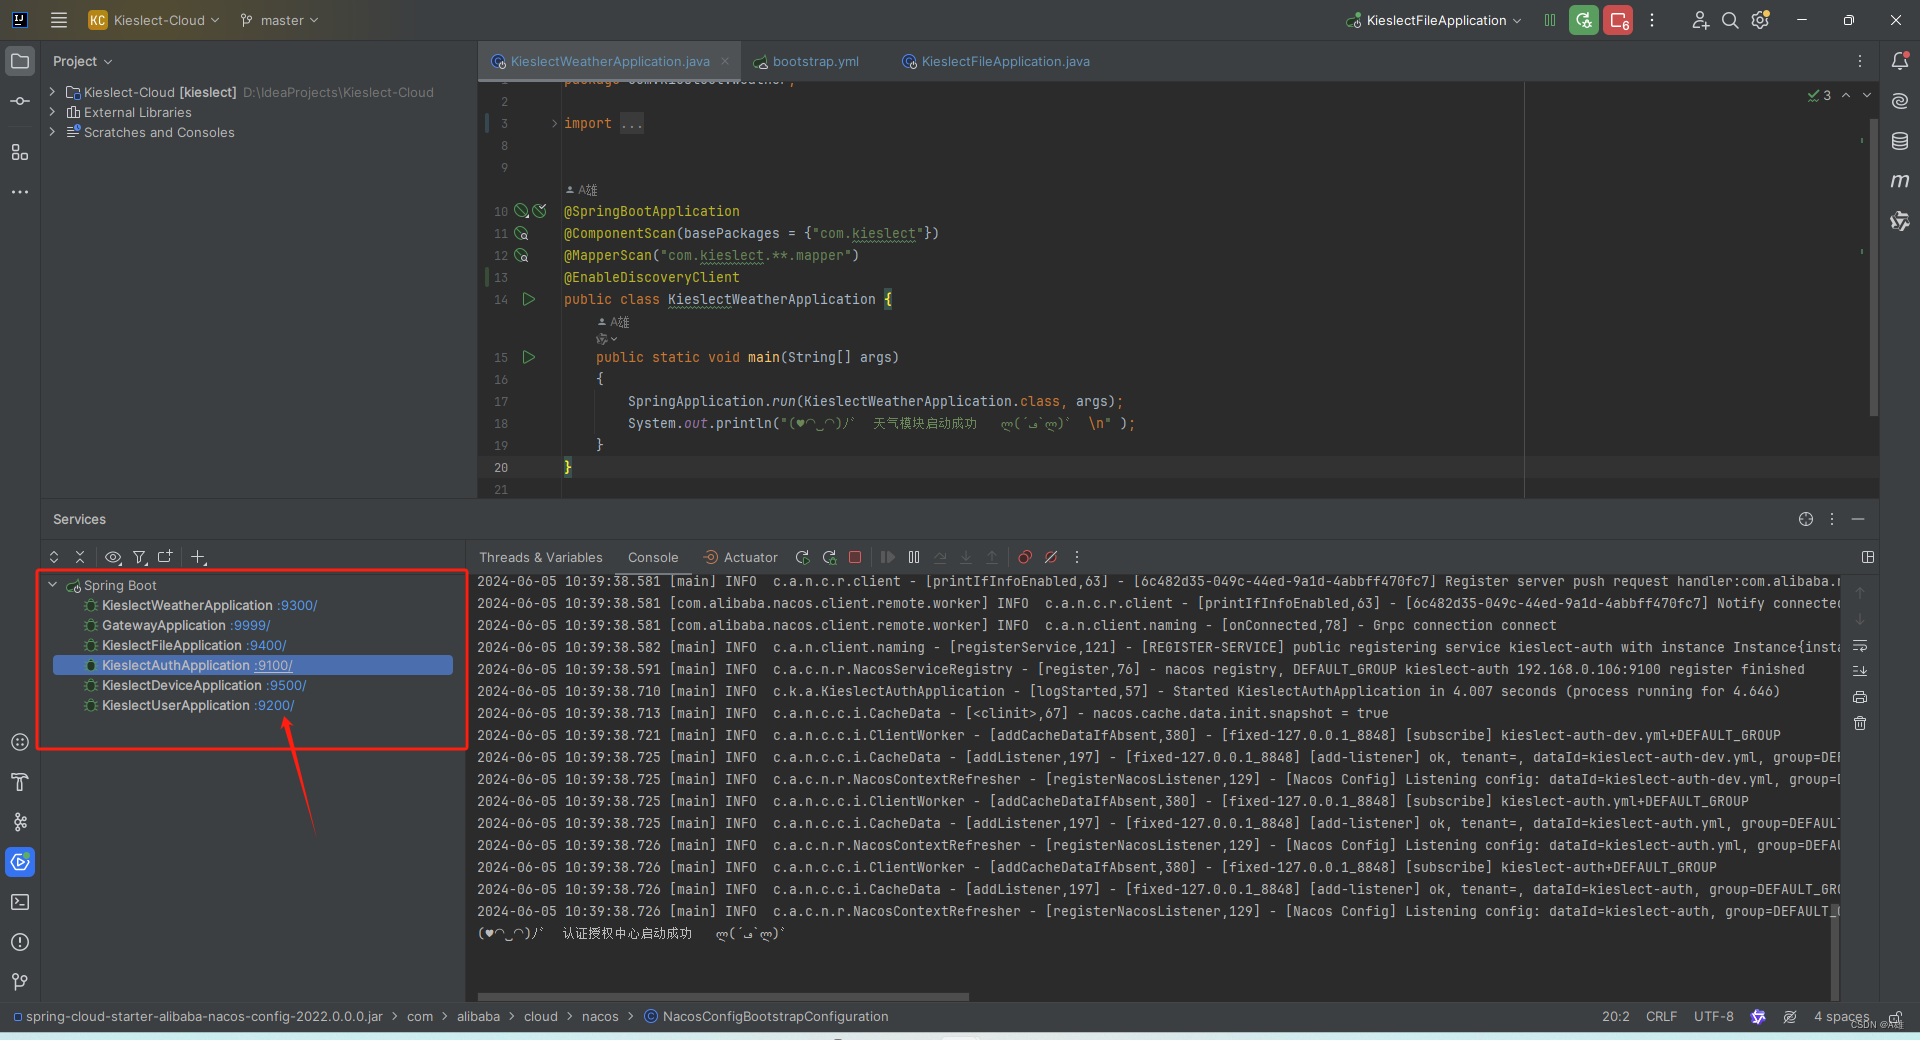Open IDE settings gear menu

coord(1761,20)
